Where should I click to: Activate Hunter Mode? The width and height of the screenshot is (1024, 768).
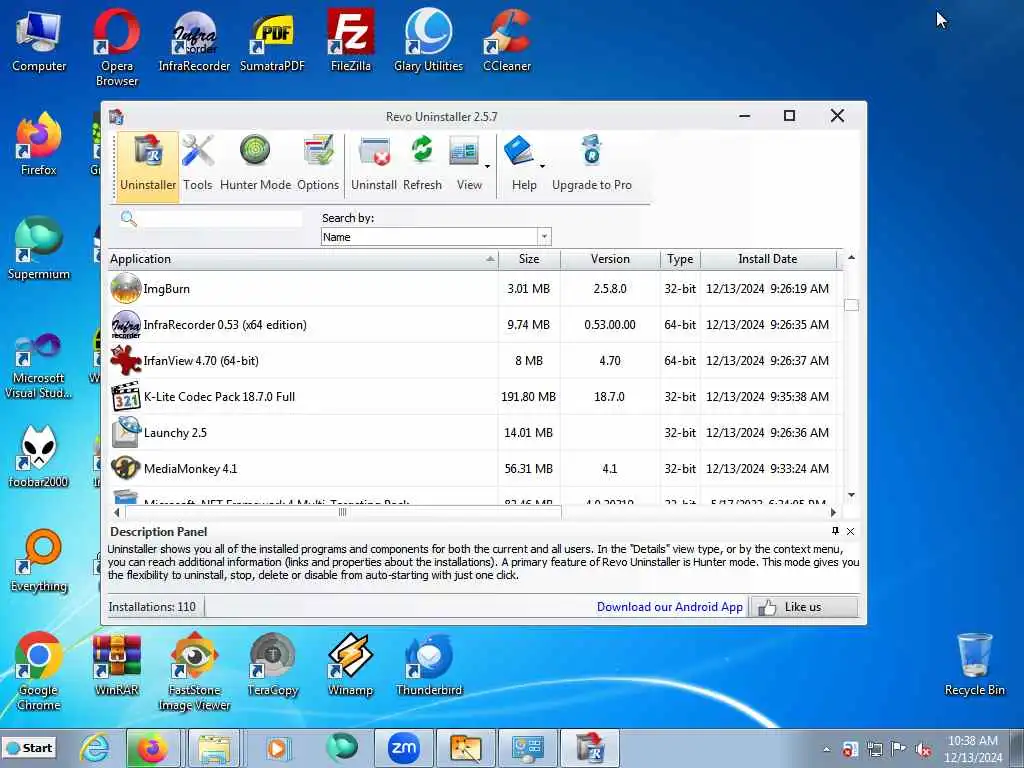pyautogui.click(x=255, y=165)
